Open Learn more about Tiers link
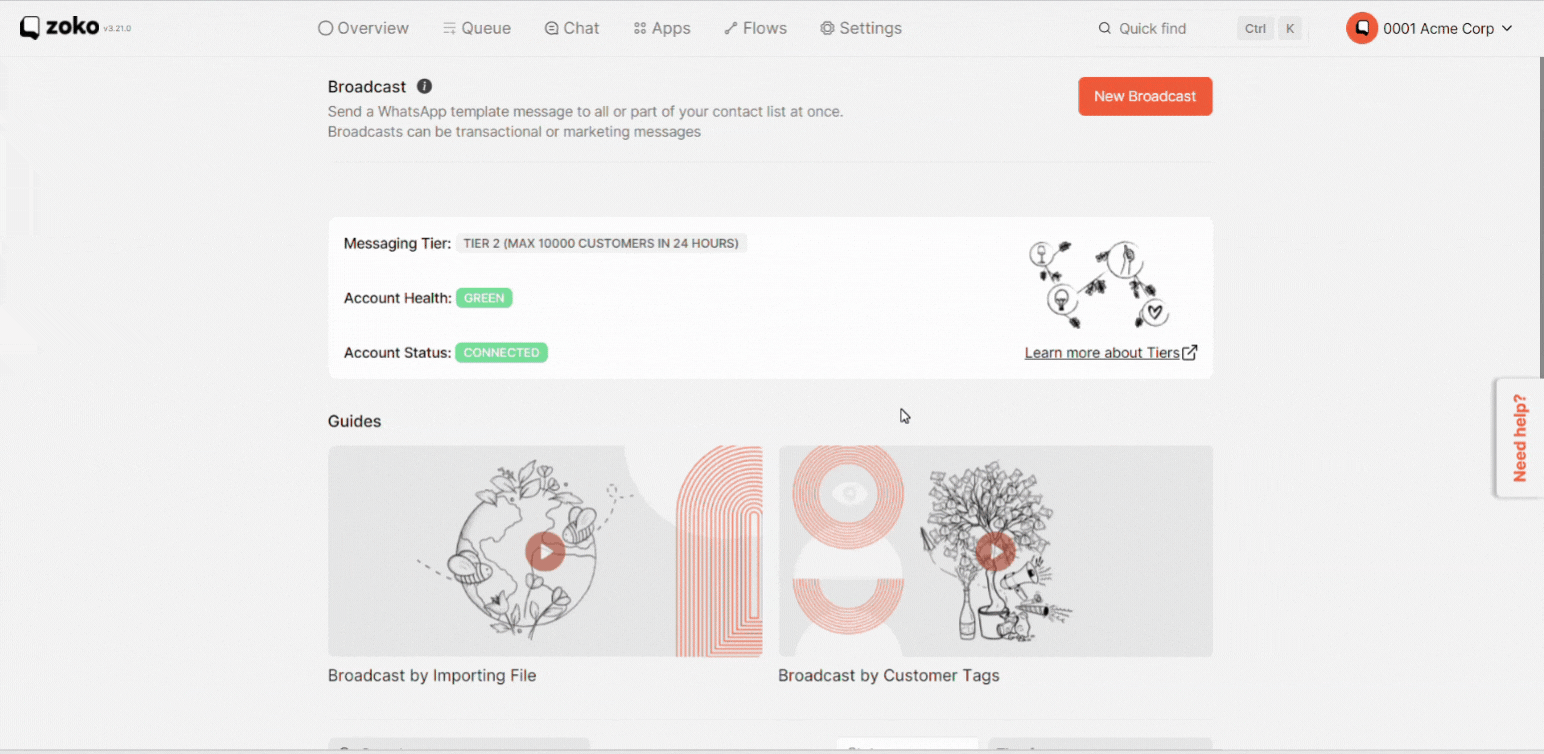Viewport: 1544px width, 754px height. click(1101, 353)
